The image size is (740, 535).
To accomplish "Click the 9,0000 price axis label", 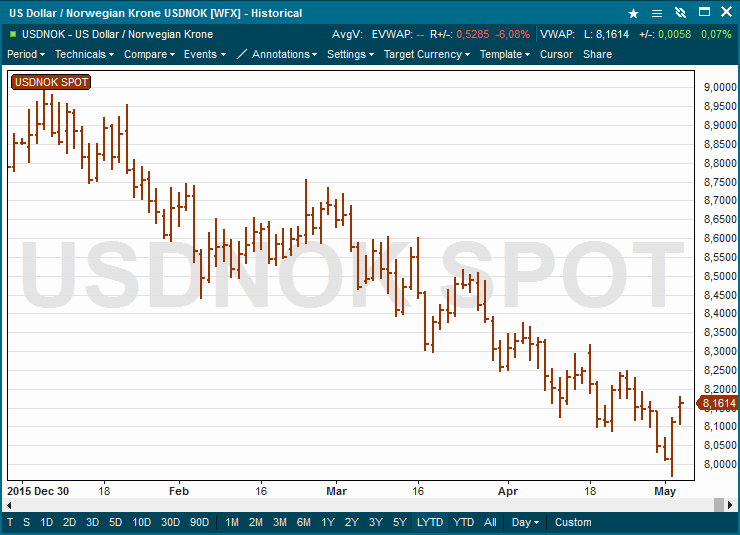I will pyautogui.click(x=720, y=87).
